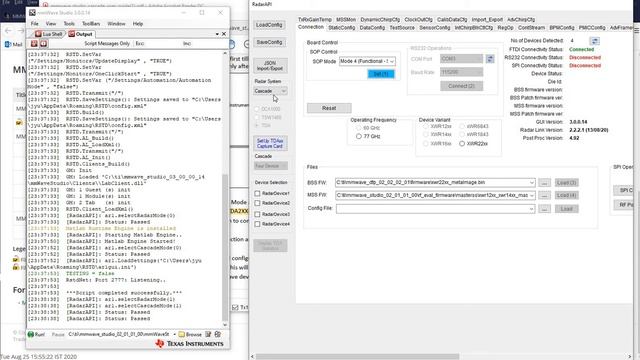Viewport: 640px width, 360px height.
Task: Click Set Up TDAxx Capture Card button
Action: coord(270,143)
